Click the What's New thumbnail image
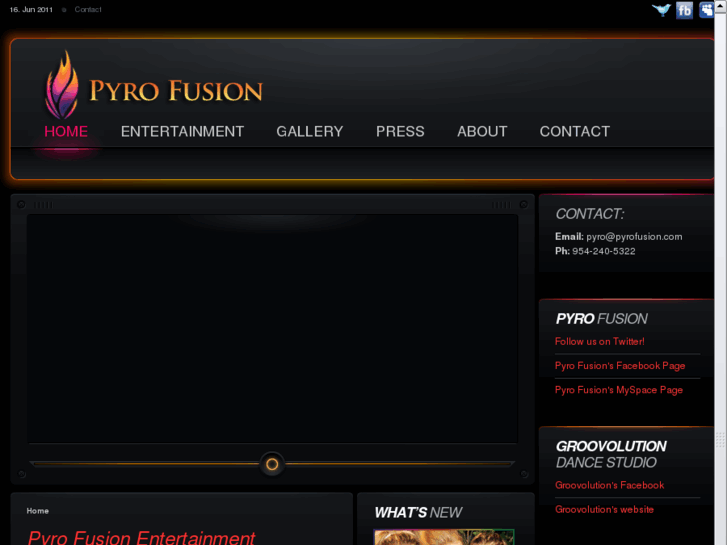Image resolution: width=727 pixels, height=545 pixels. coord(444,537)
